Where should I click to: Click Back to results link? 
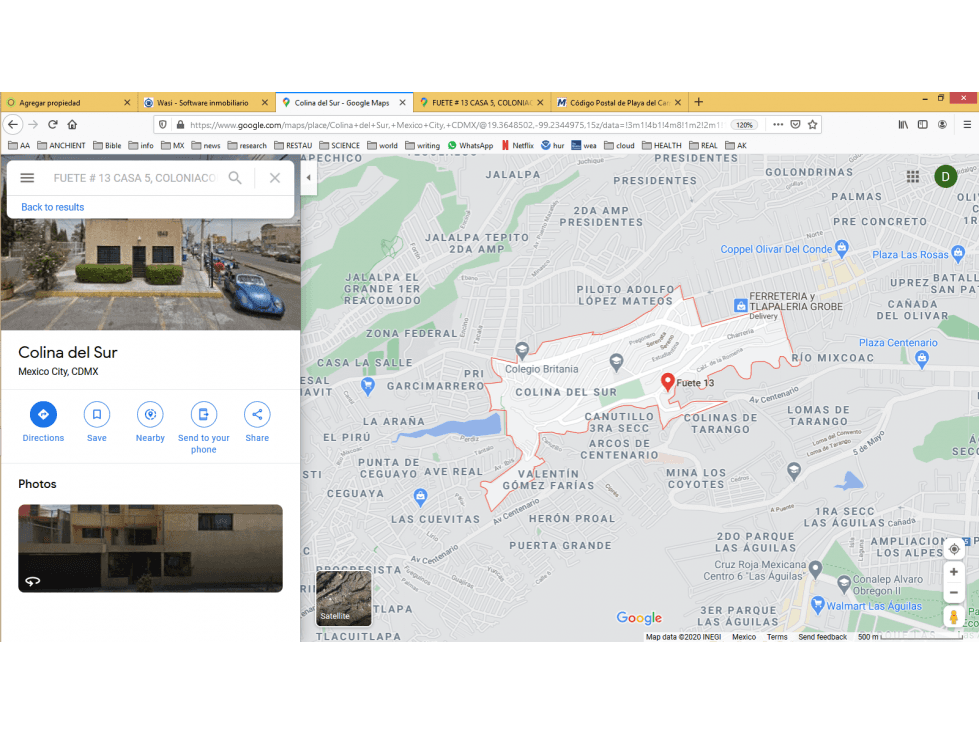click(x=52, y=207)
